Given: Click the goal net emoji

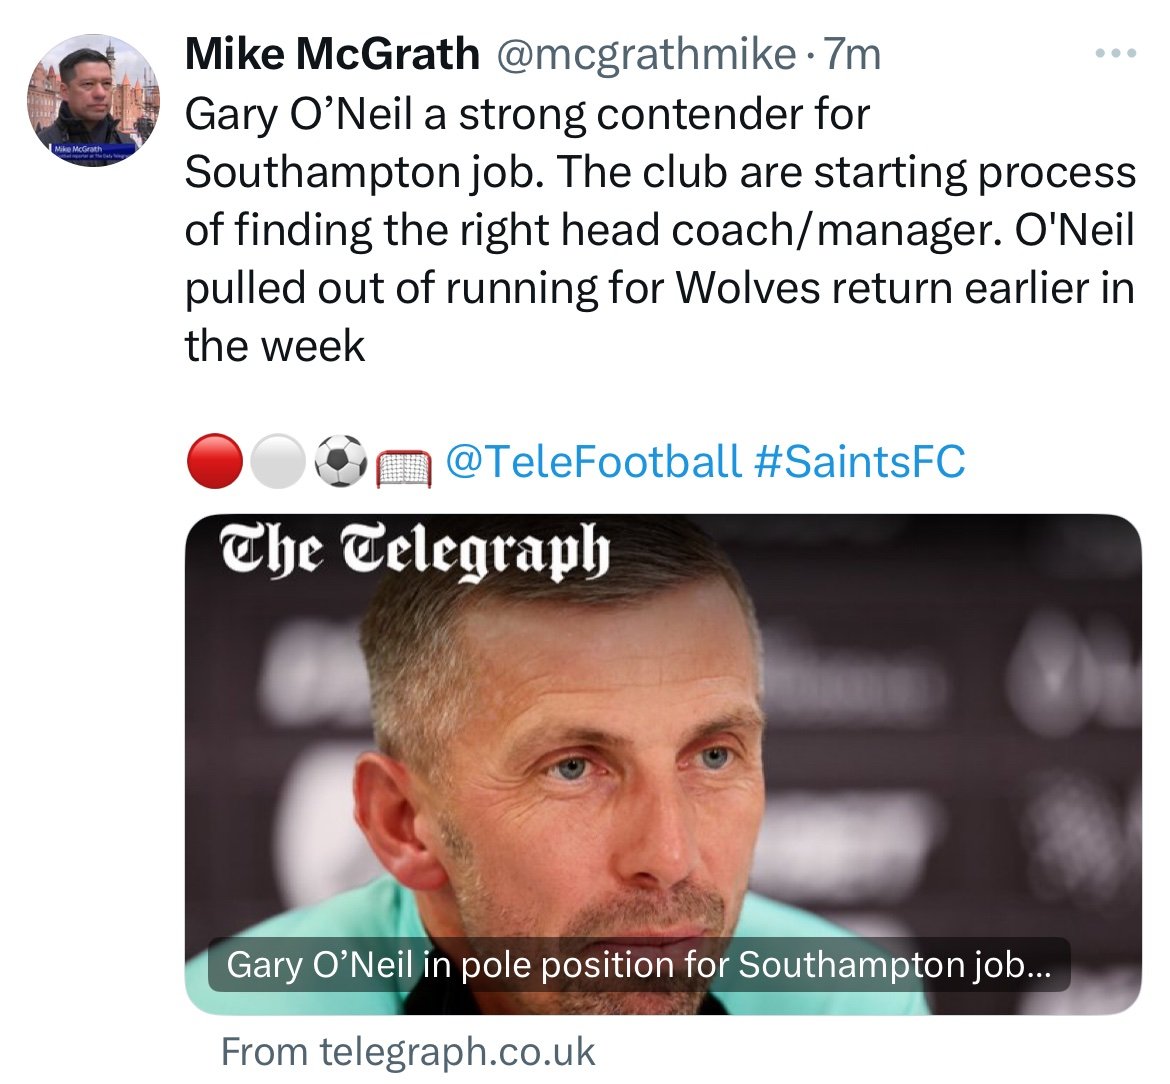Looking at the screenshot, I should coord(403,465).
